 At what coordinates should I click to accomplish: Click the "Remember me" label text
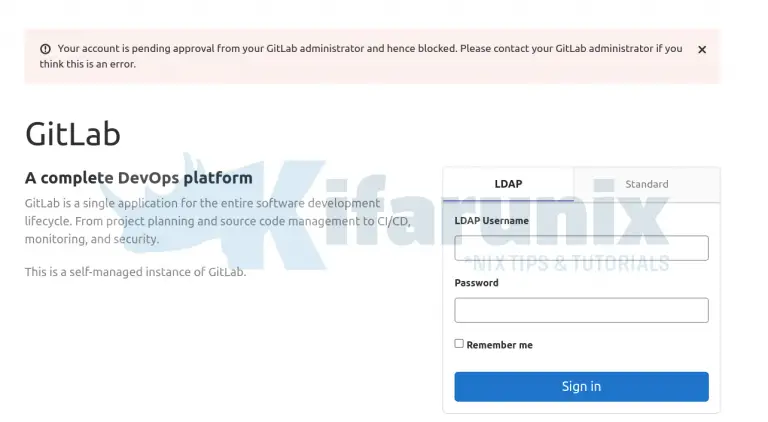pos(499,345)
